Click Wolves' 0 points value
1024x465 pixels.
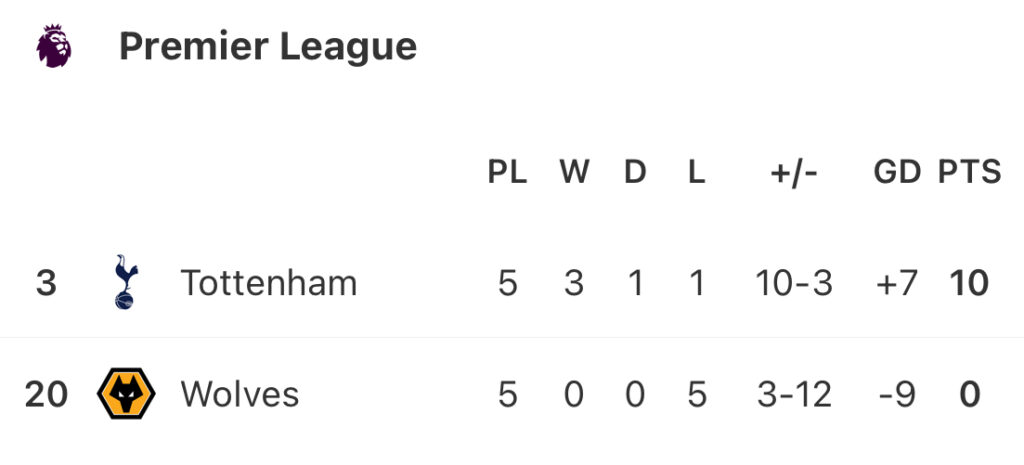970,395
